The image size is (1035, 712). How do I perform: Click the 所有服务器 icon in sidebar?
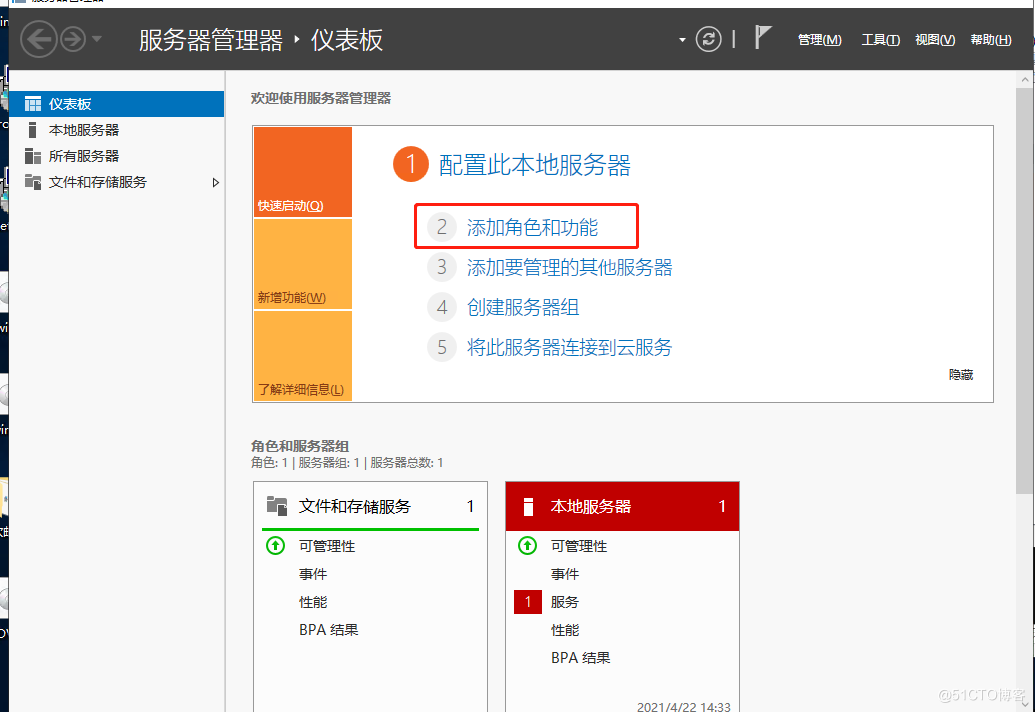(x=32, y=156)
